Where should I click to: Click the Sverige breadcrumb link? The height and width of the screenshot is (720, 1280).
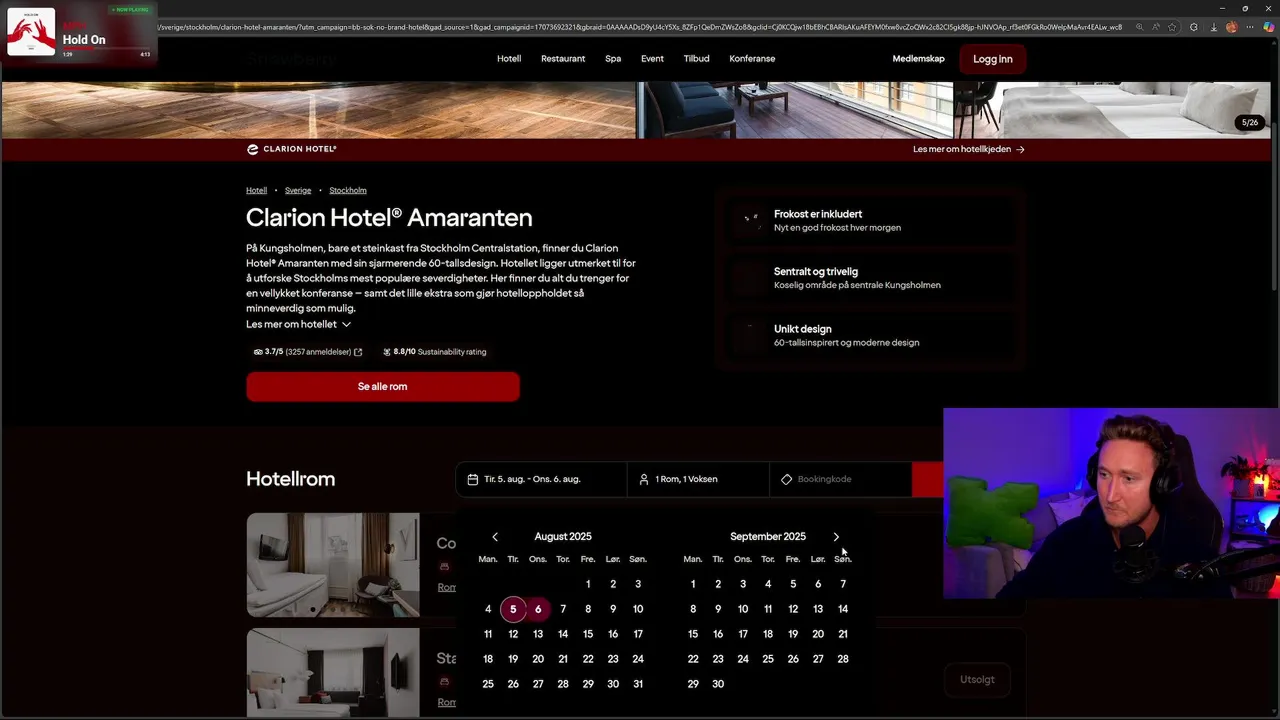[x=298, y=190]
